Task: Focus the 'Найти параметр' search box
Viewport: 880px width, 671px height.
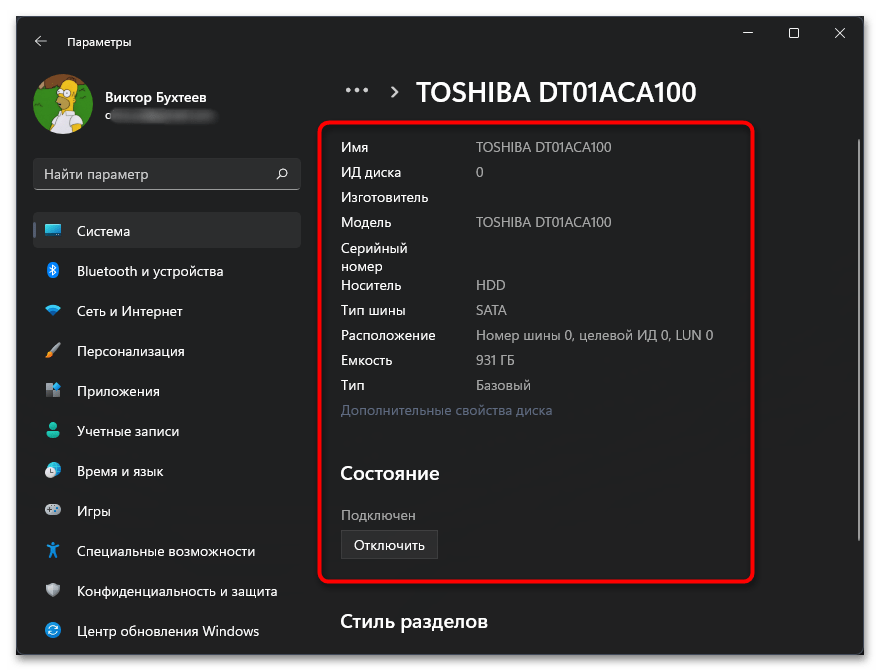Action: tap(167, 174)
